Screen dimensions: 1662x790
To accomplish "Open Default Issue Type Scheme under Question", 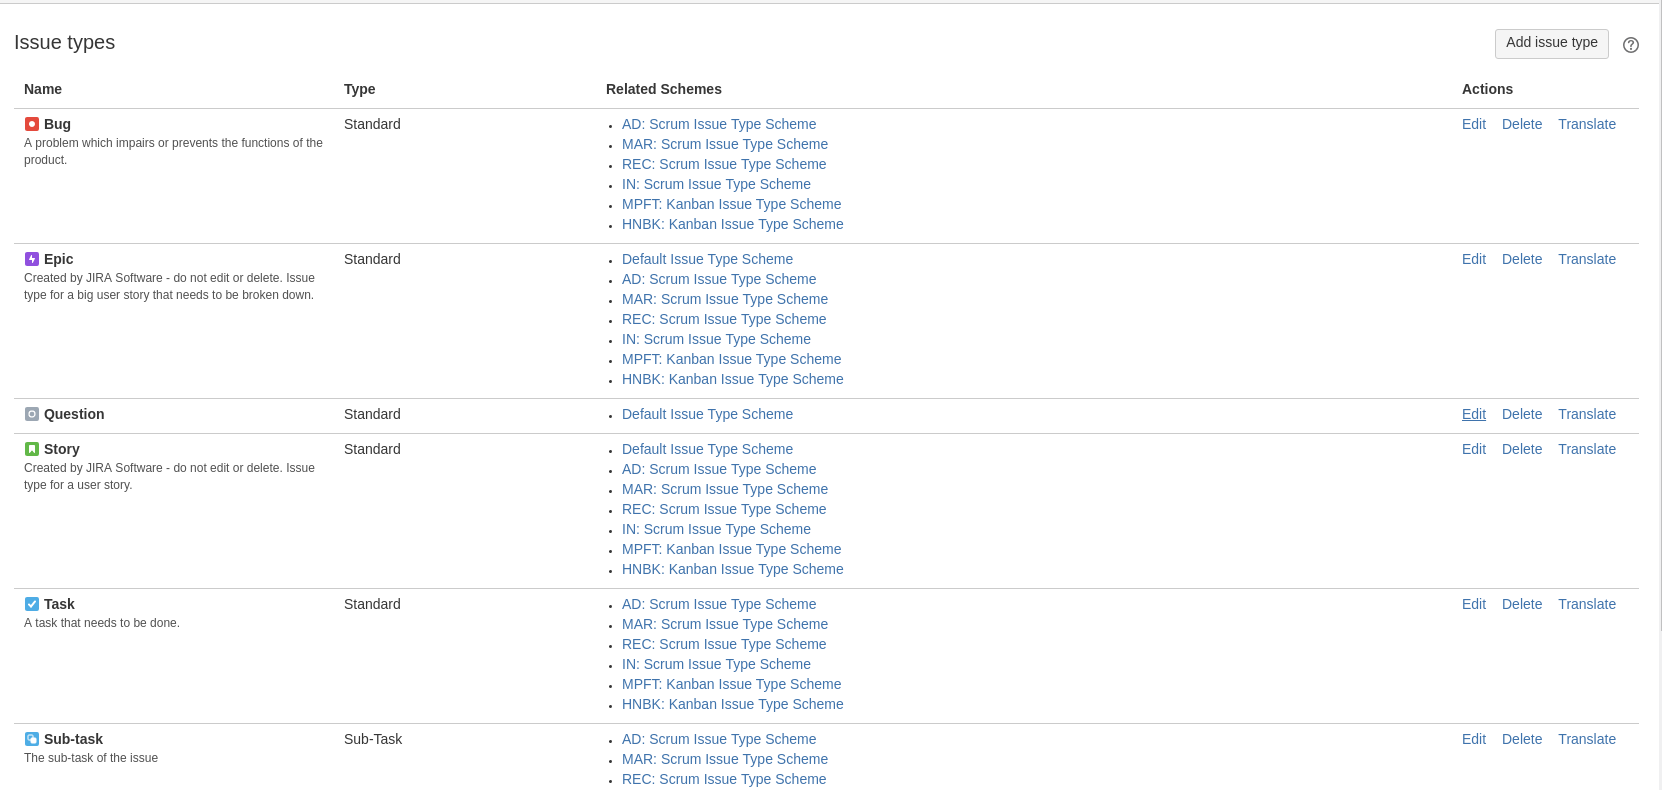I will (x=707, y=414).
